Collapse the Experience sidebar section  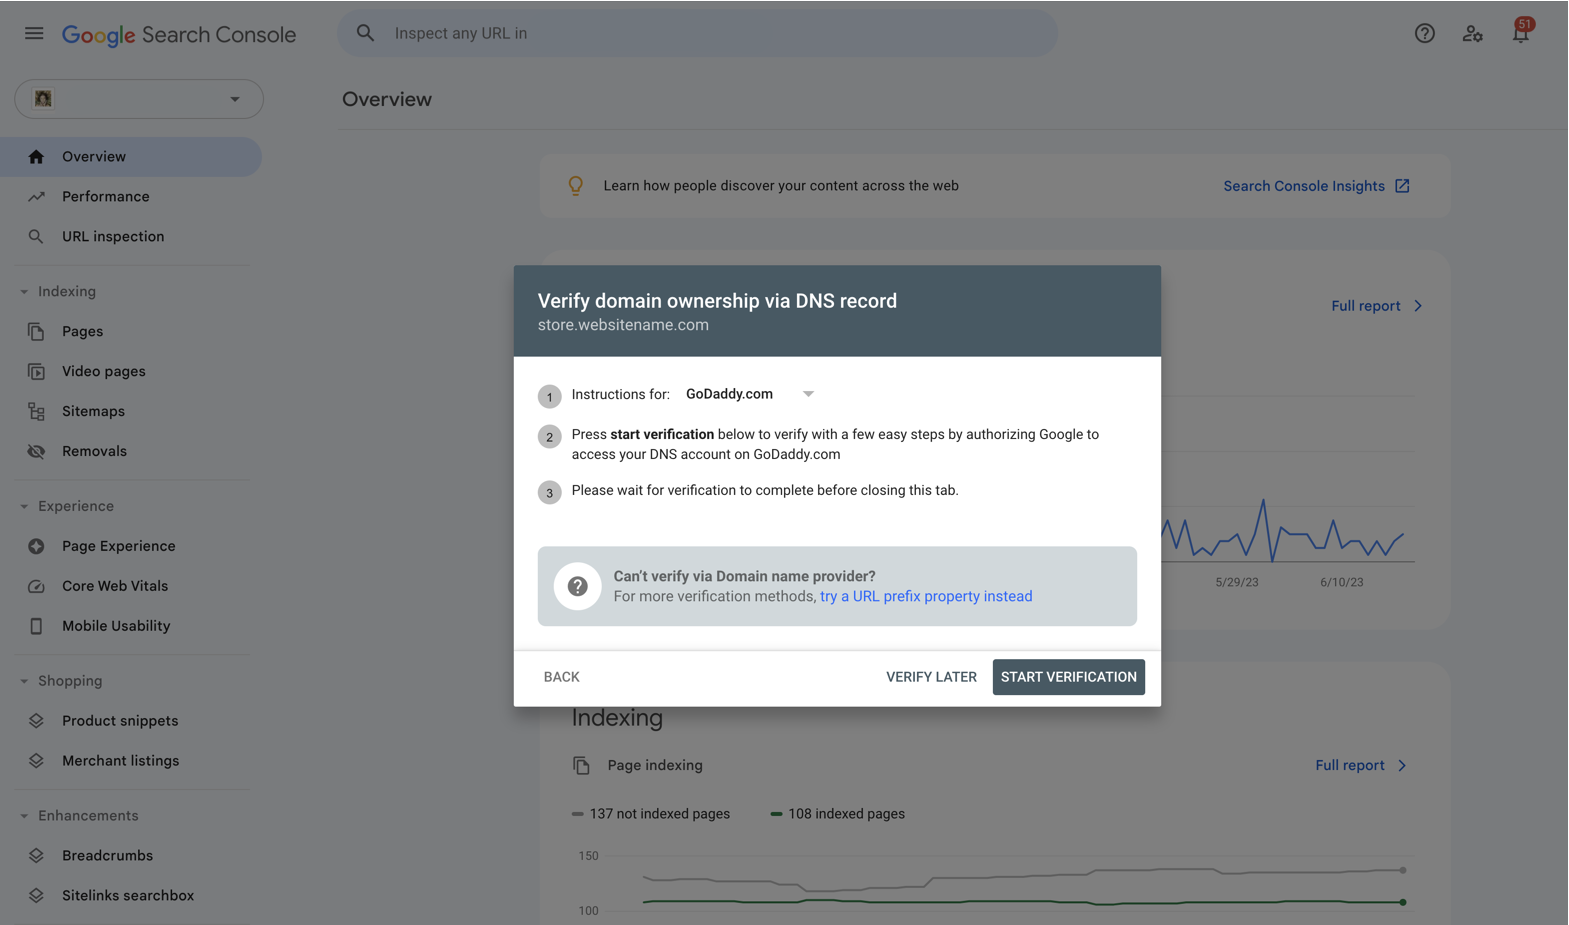tap(24, 506)
